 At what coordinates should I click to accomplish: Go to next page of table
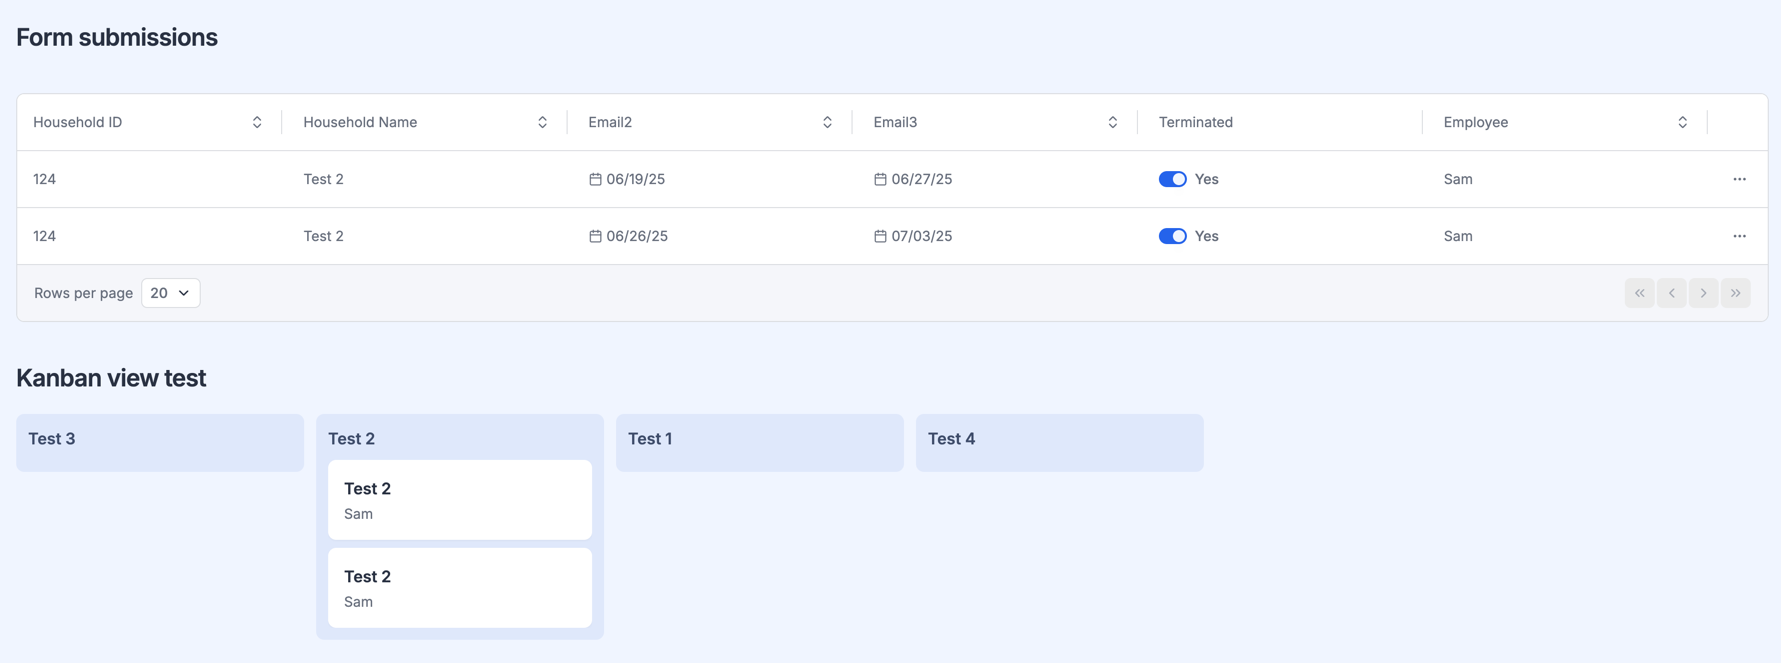1703,293
